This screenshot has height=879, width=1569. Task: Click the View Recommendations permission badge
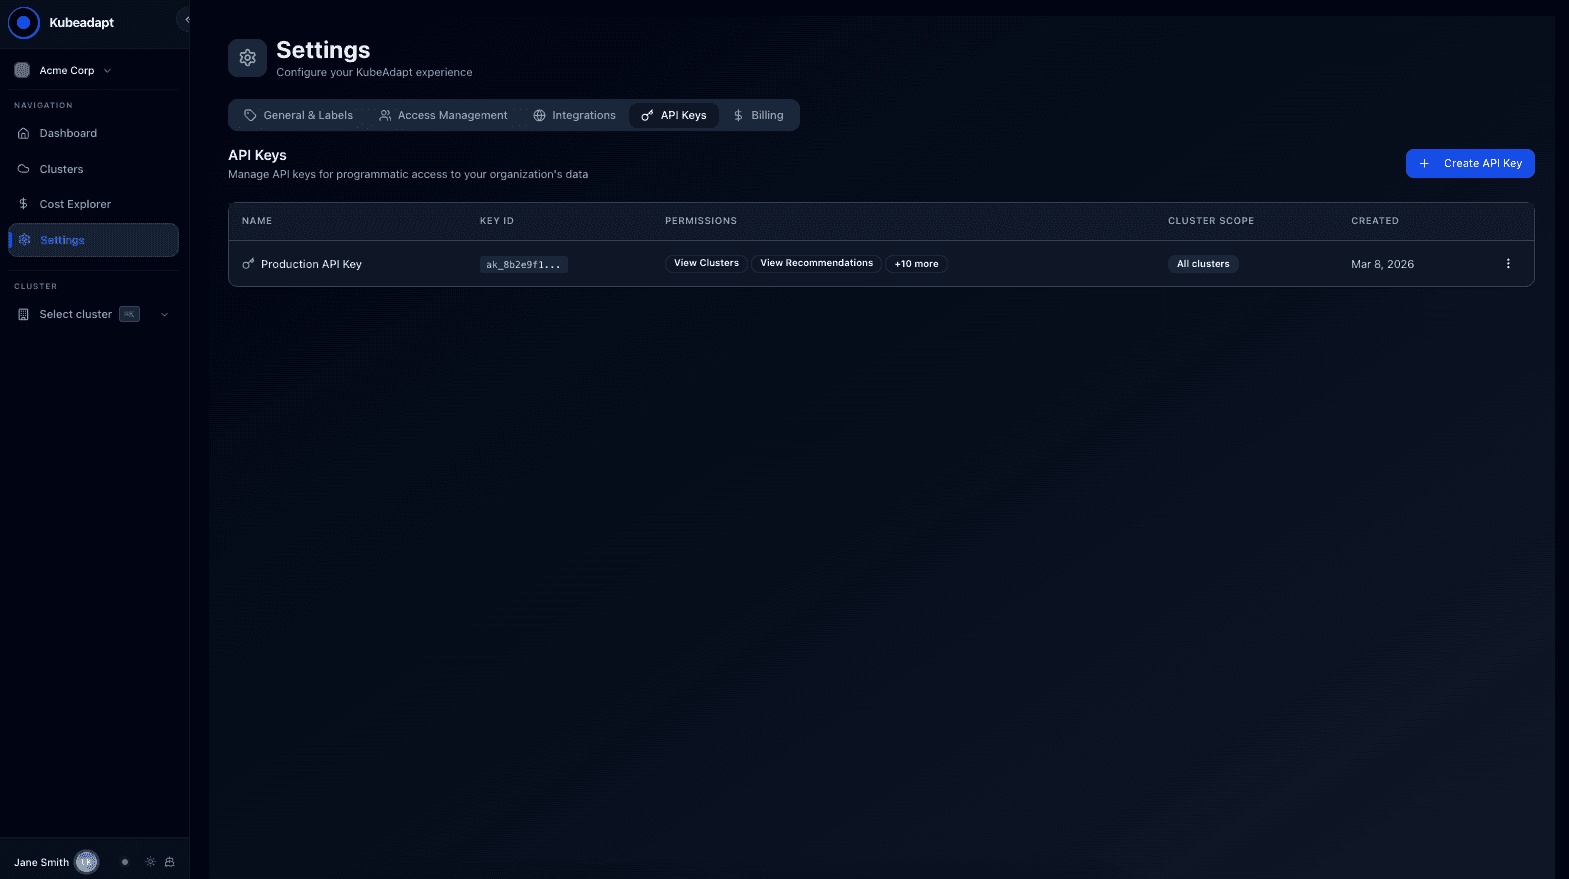coord(816,264)
